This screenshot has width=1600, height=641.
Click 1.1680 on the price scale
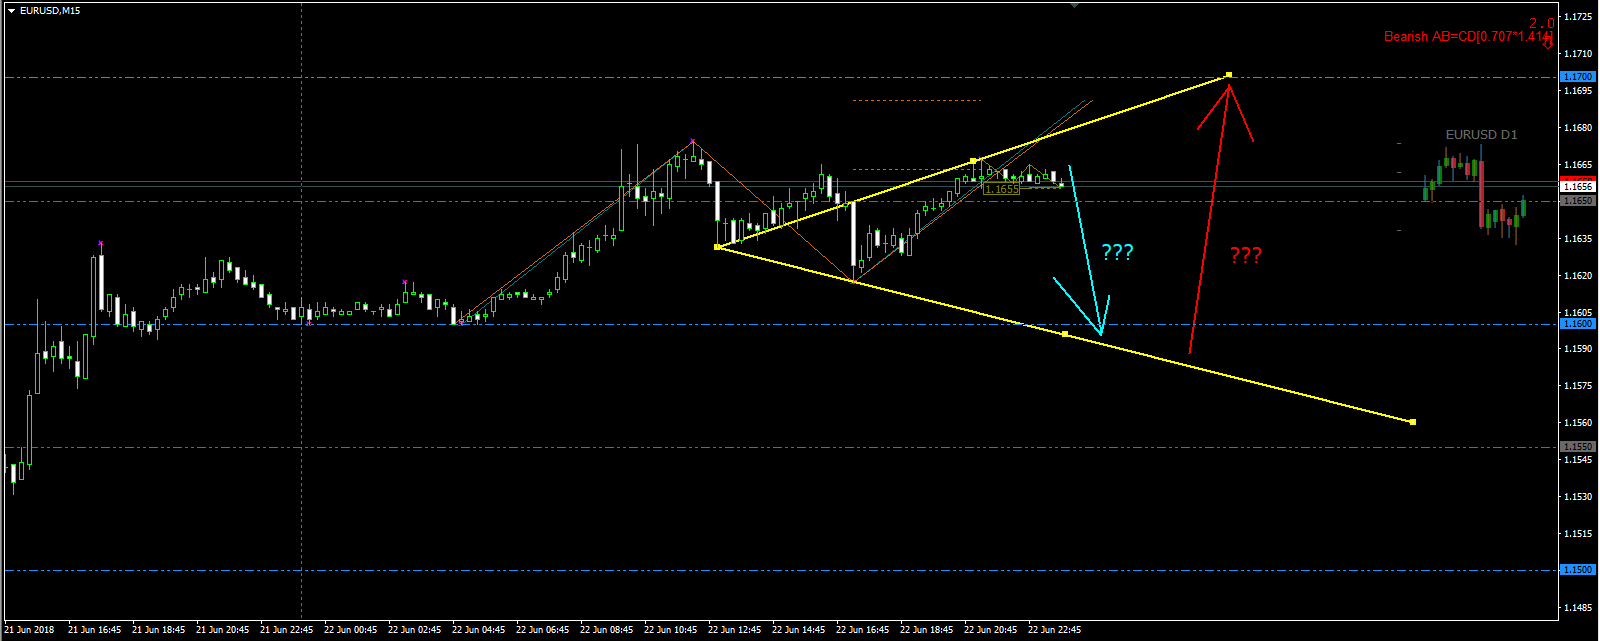(1579, 128)
